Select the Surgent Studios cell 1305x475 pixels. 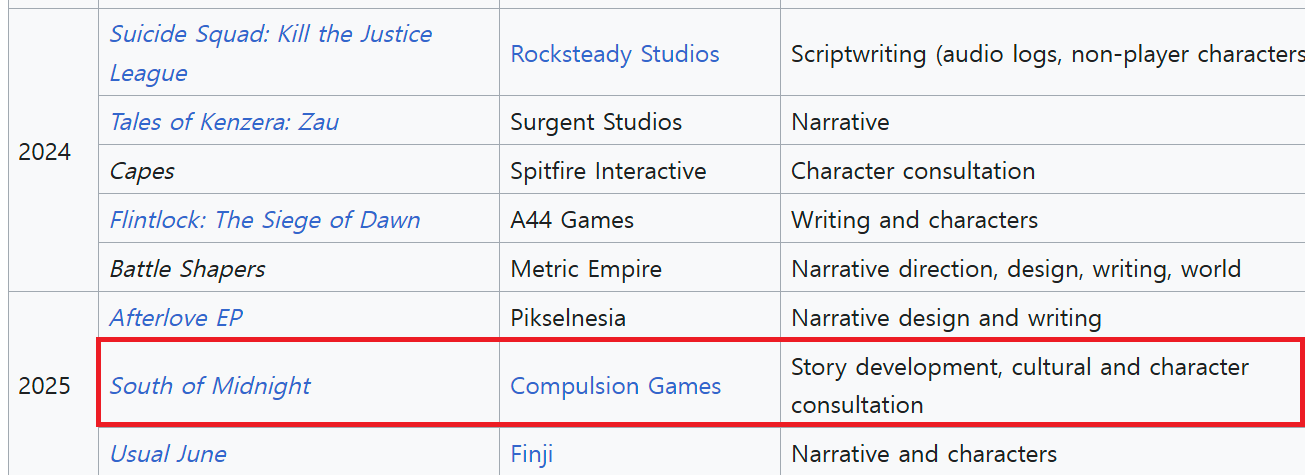point(640,122)
